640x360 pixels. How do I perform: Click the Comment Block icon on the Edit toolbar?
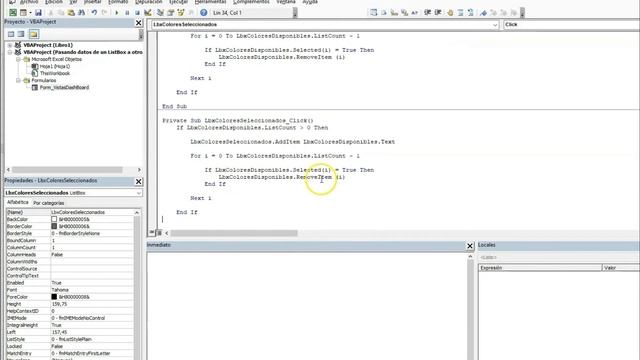pos(460,13)
